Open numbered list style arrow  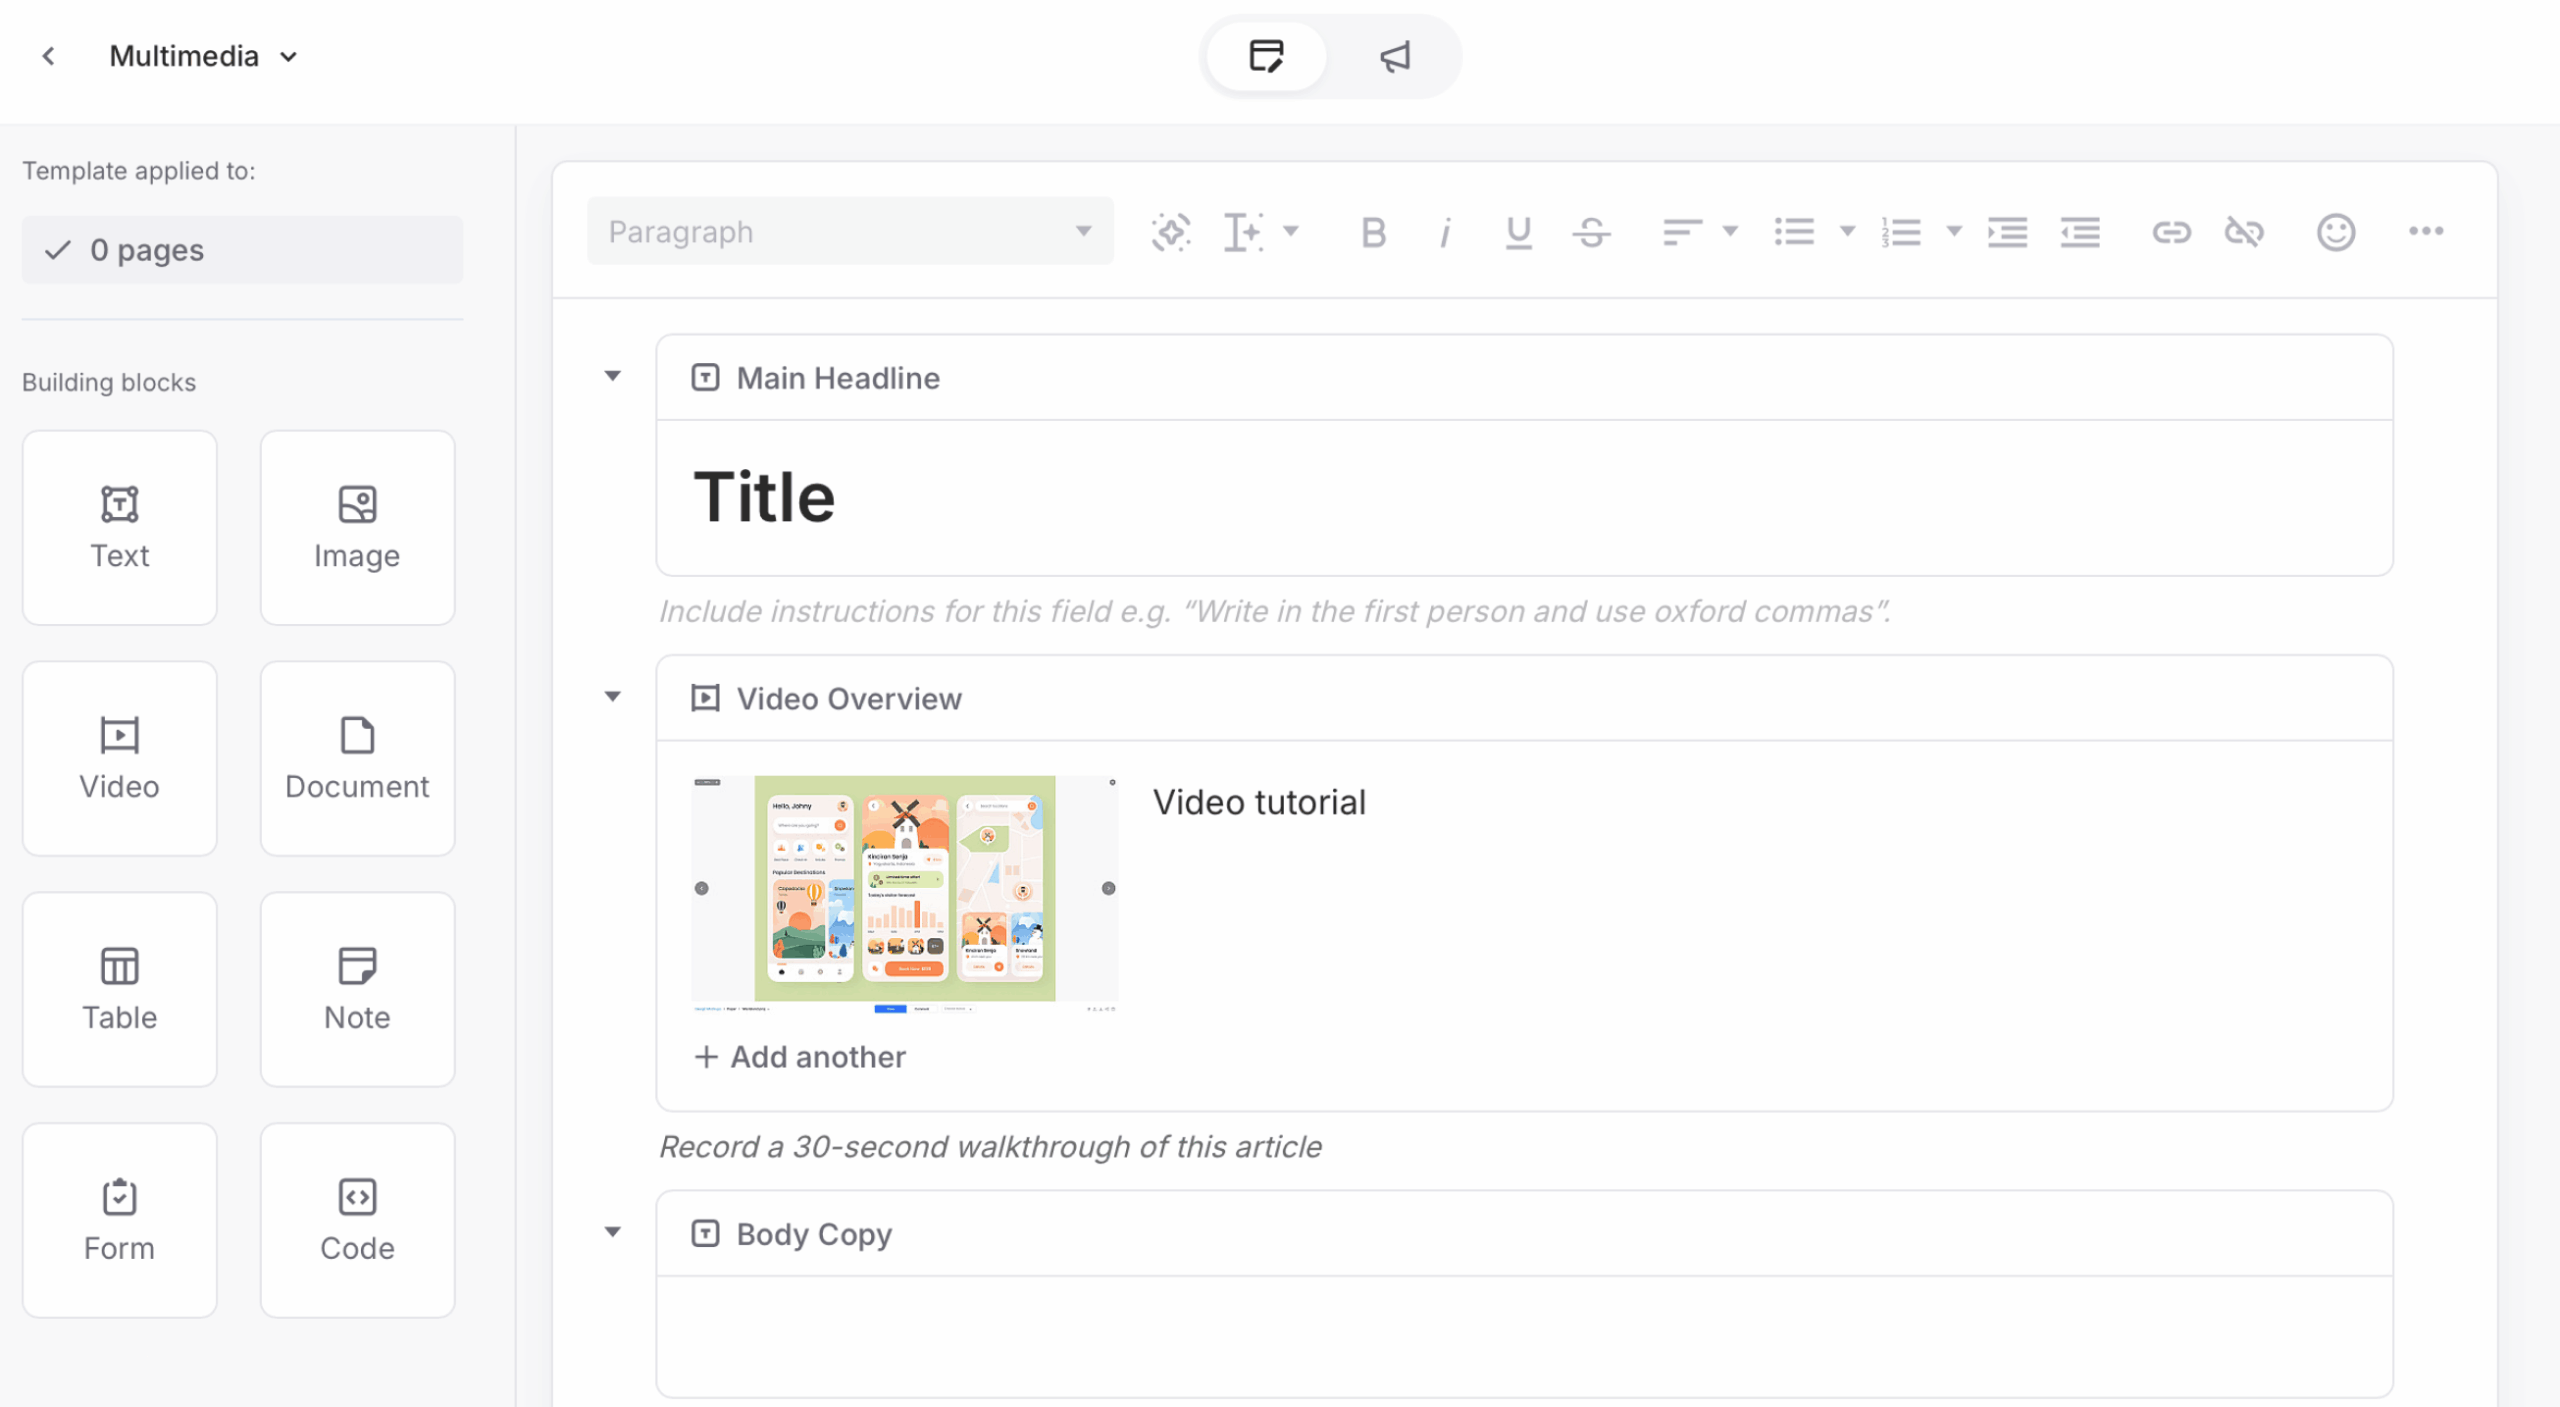(1953, 231)
